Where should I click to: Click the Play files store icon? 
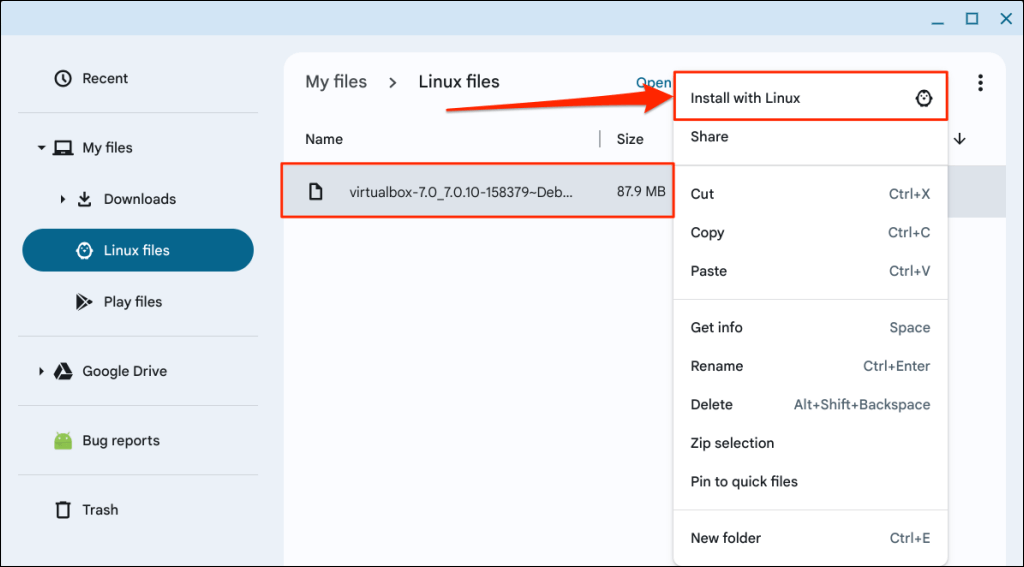pyautogui.click(x=84, y=302)
